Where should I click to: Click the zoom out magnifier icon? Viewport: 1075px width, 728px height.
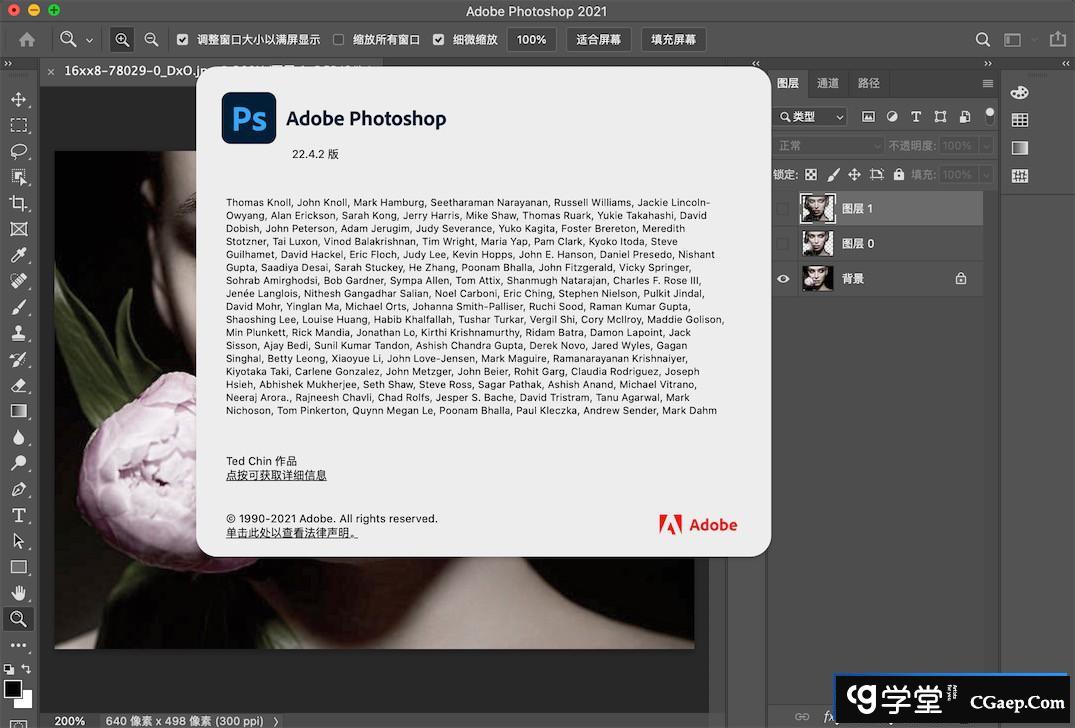click(x=152, y=39)
